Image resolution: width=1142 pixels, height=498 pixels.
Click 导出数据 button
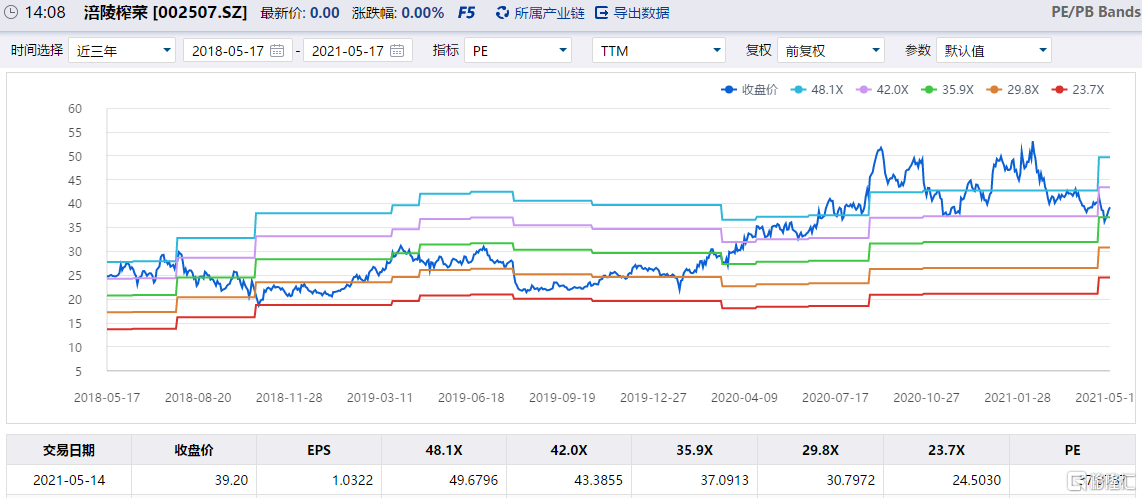(x=642, y=12)
